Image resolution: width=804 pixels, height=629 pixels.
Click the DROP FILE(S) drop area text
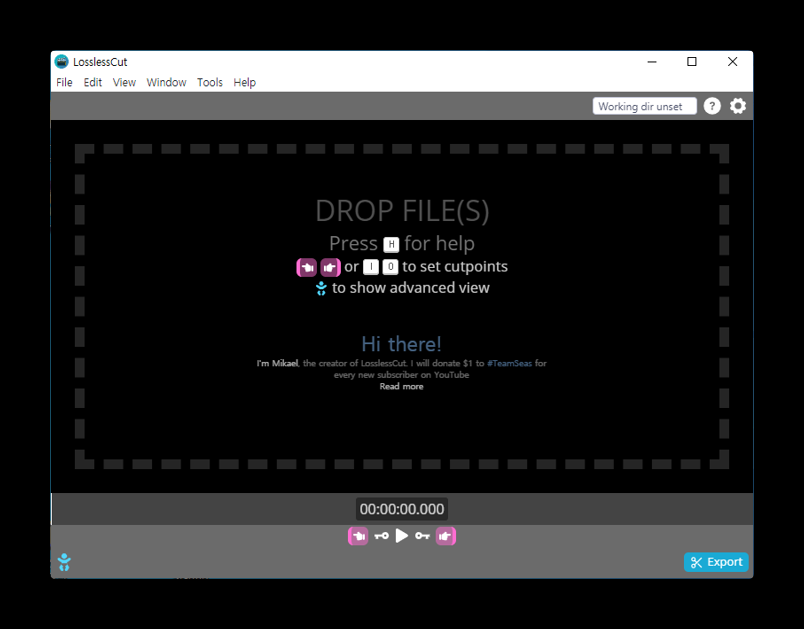click(402, 211)
